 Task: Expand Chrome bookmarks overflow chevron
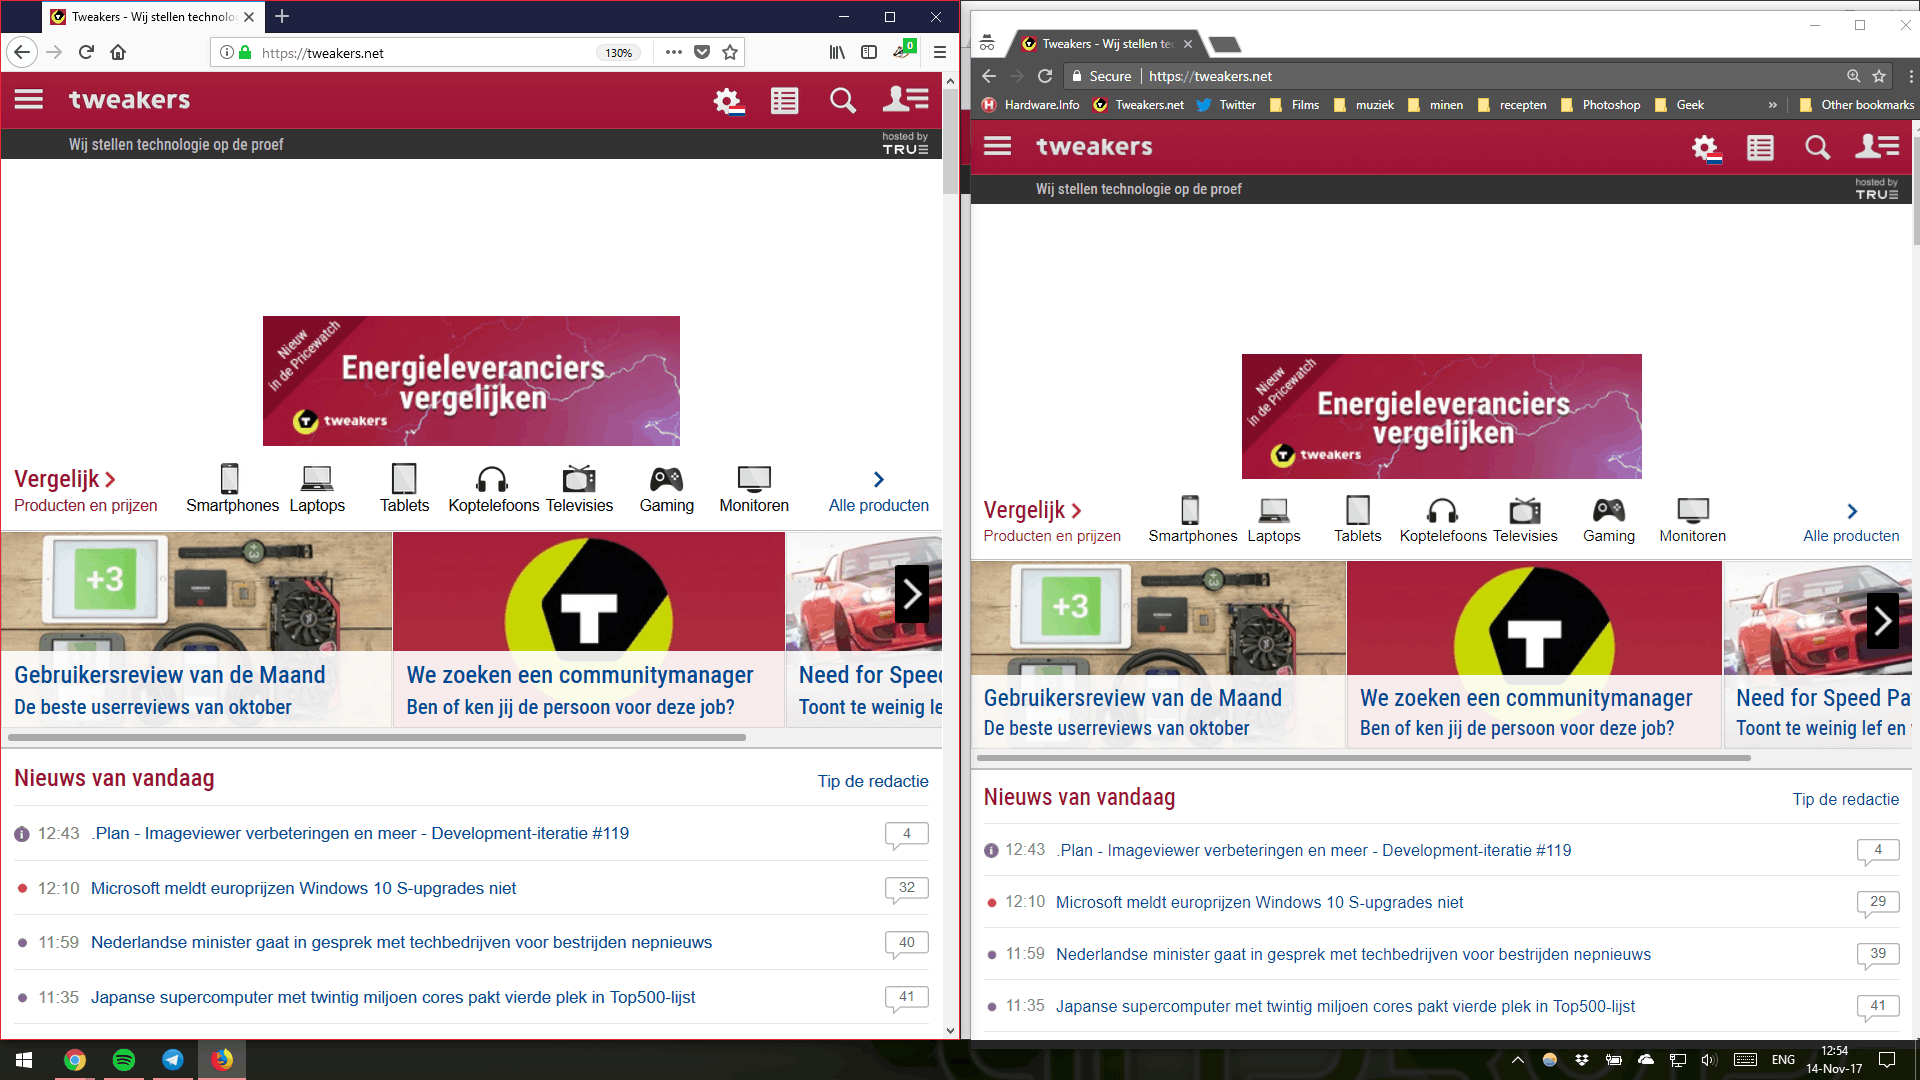click(x=1772, y=105)
